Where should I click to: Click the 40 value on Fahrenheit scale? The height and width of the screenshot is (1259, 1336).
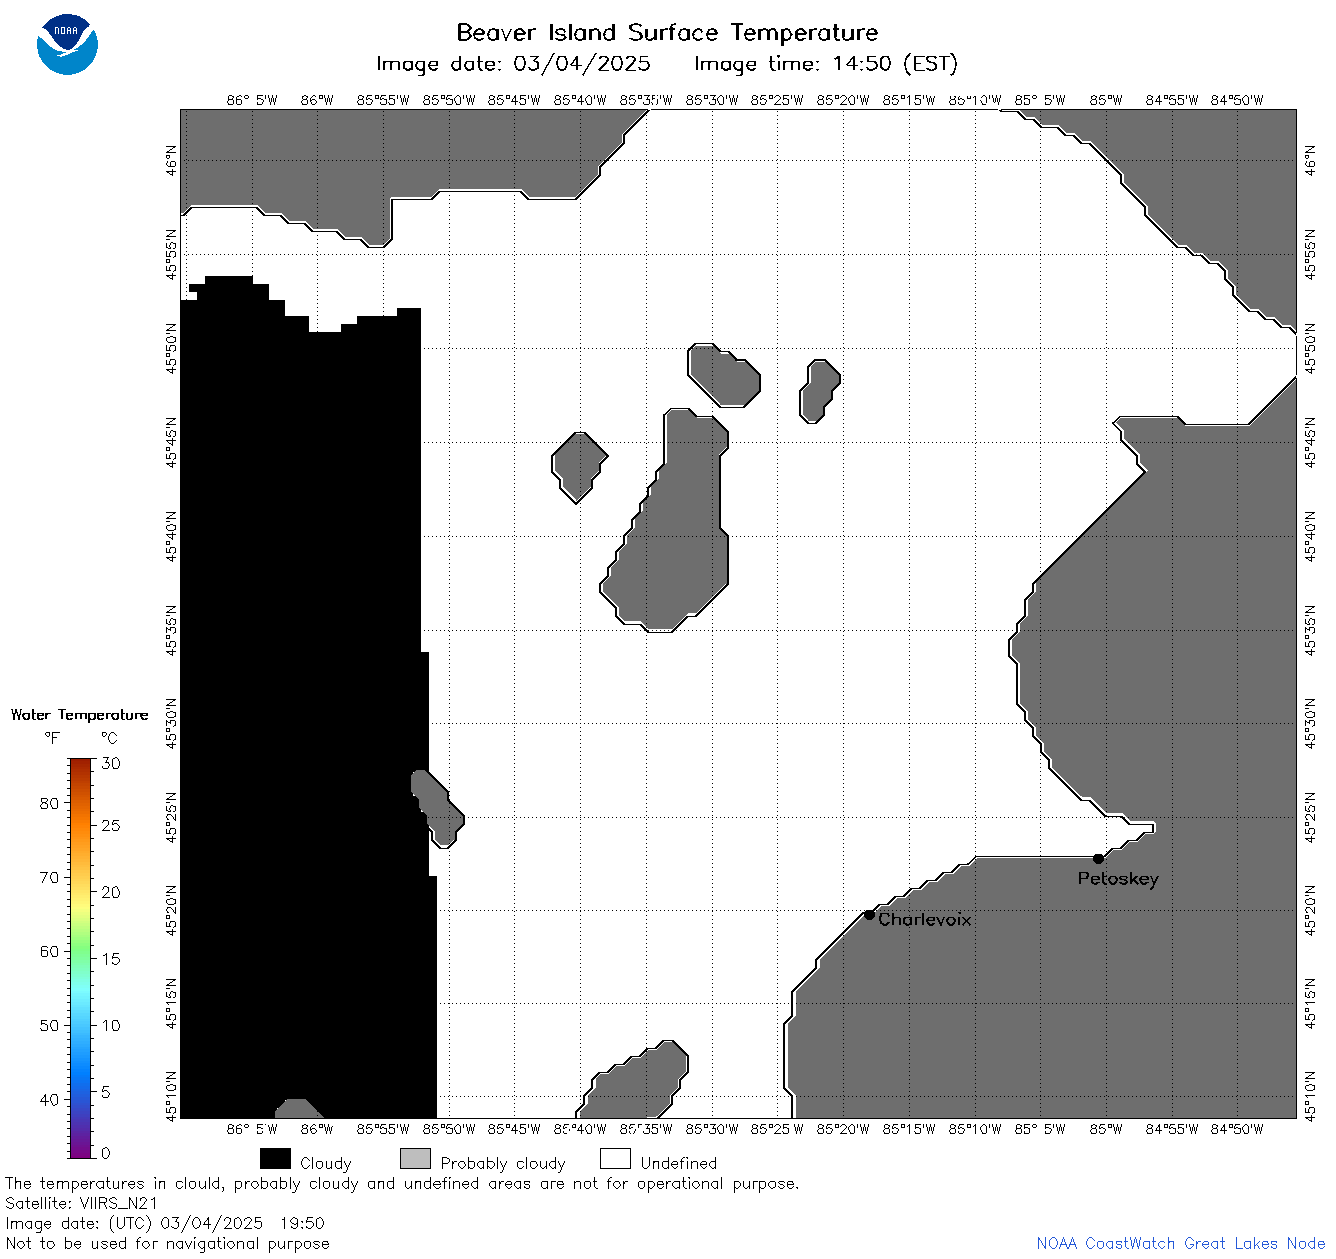[49, 1099]
